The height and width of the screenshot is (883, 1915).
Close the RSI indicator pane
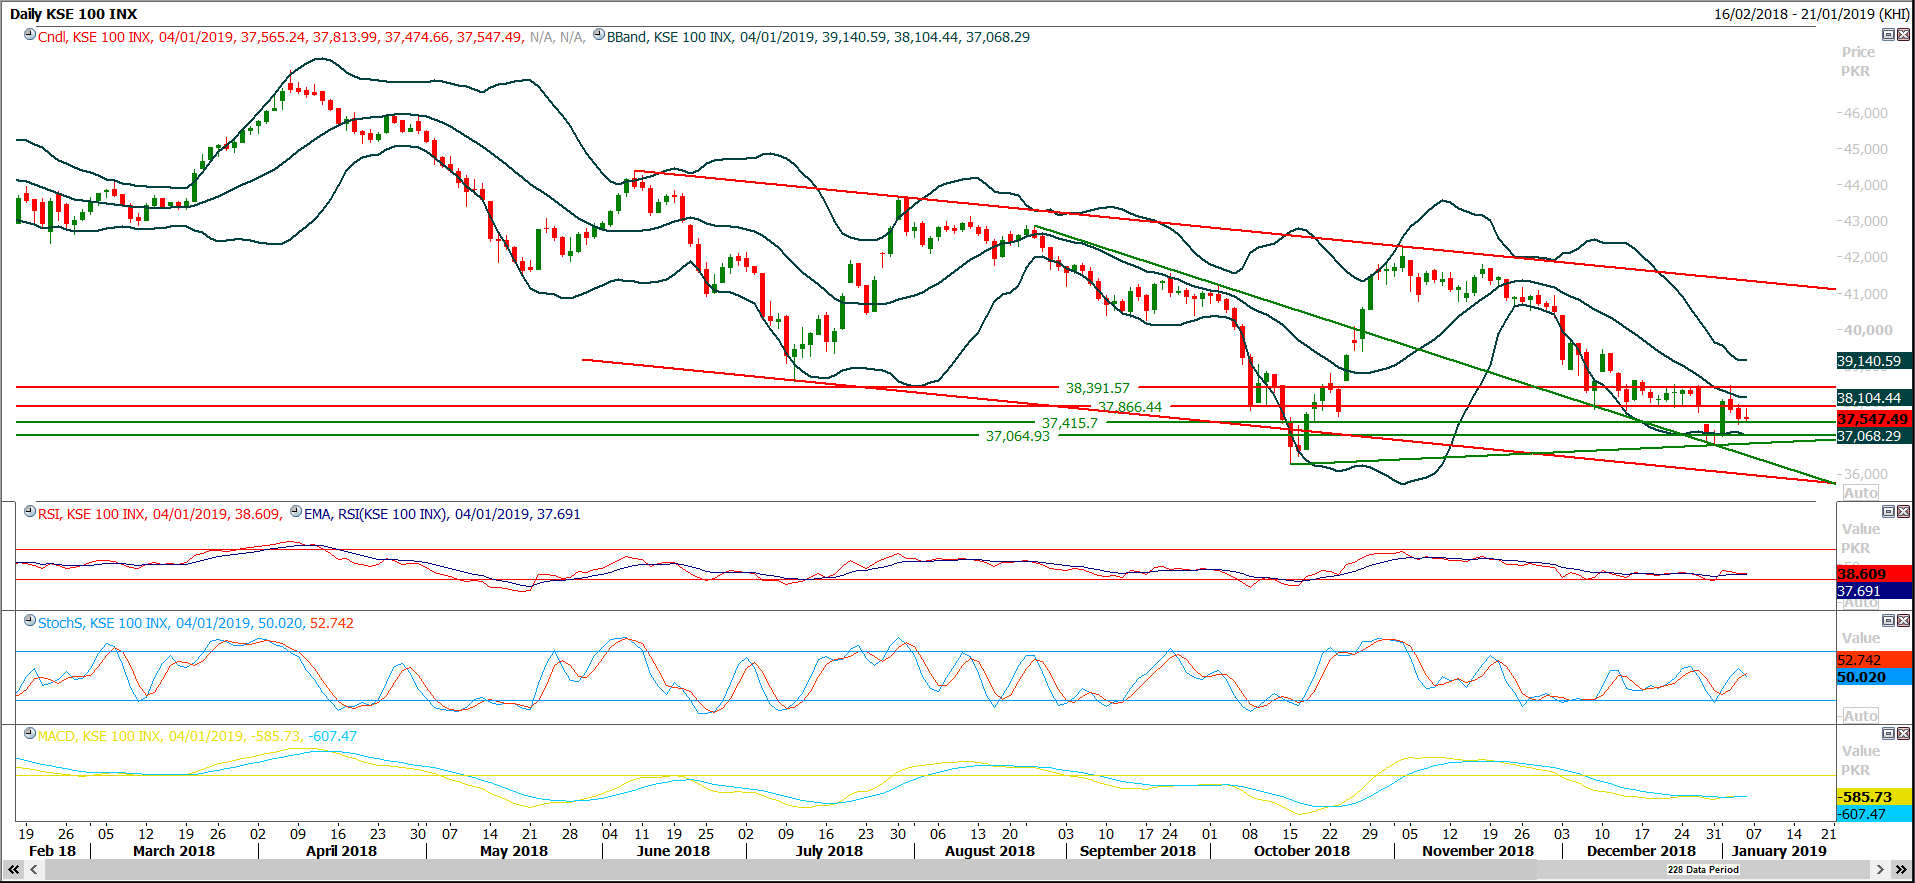pos(1903,512)
